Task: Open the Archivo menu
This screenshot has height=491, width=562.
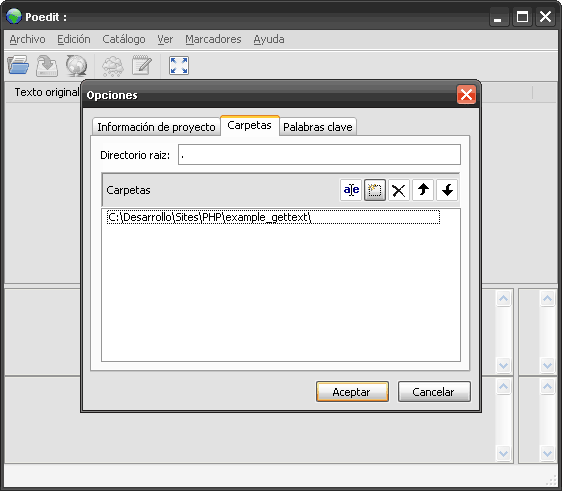Action: 28,39
